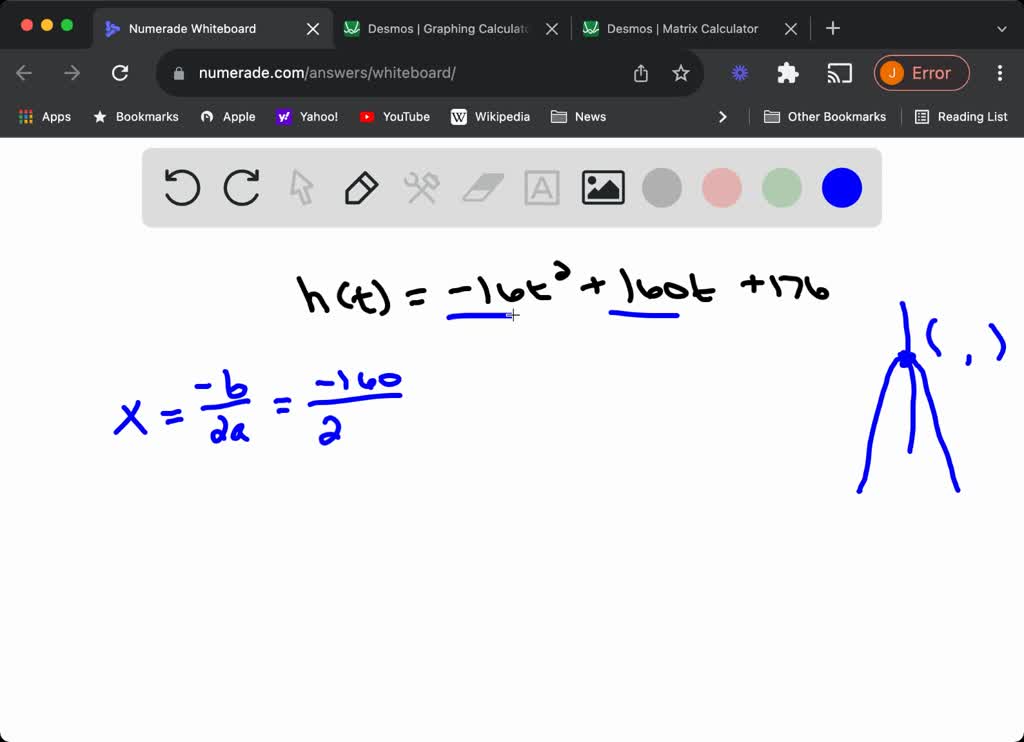Viewport: 1024px width, 742px height.
Task: Choose the green pen color
Action: 782,188
